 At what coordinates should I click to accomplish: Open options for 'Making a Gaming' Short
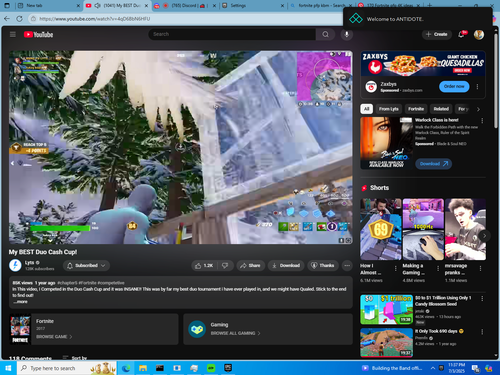(x=438, y=268)
